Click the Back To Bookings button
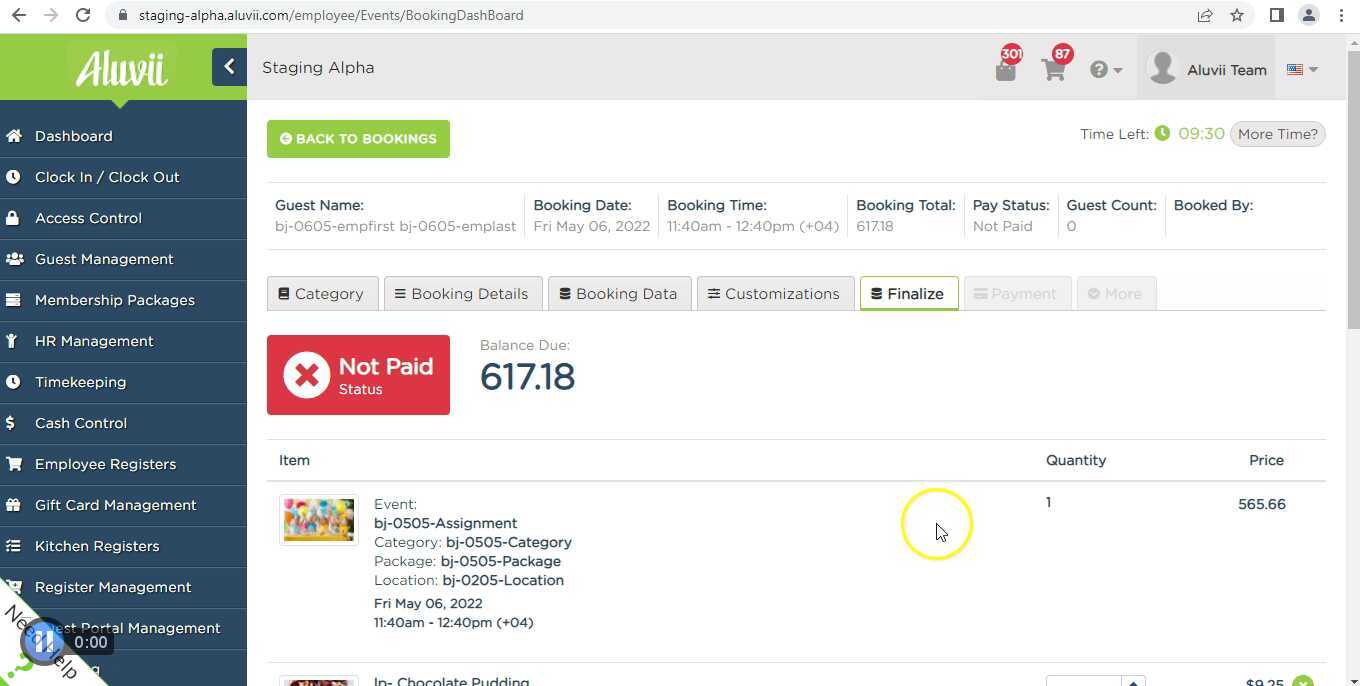 coord(358,138)
